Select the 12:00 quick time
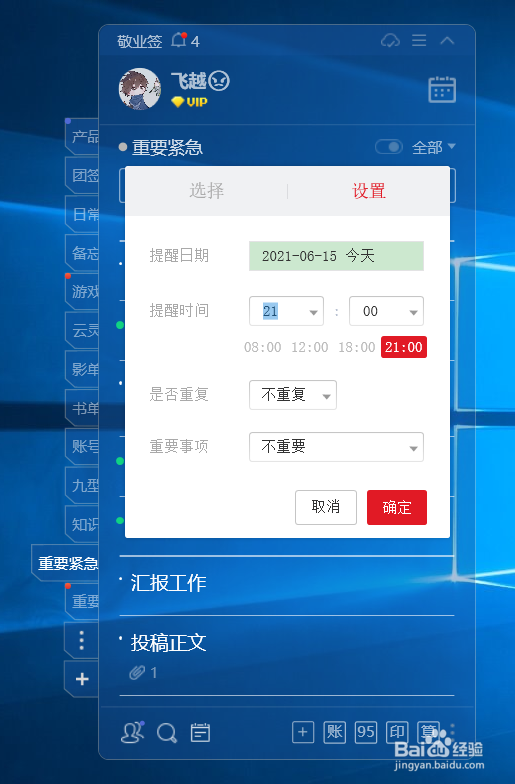515x784 pixels. (310, 347)
